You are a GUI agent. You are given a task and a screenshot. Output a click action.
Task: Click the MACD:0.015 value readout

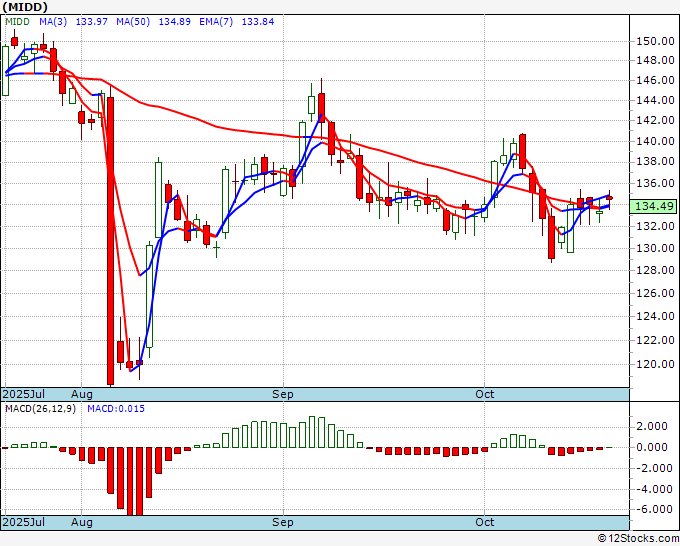click(116, 409)
